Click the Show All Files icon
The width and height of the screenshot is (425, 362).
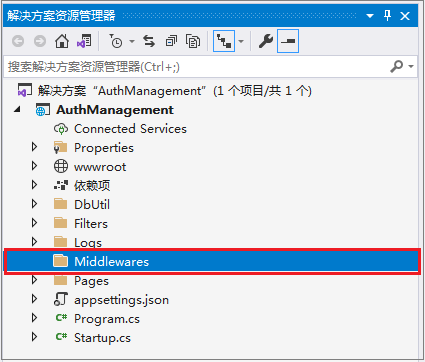pos(193,41)
